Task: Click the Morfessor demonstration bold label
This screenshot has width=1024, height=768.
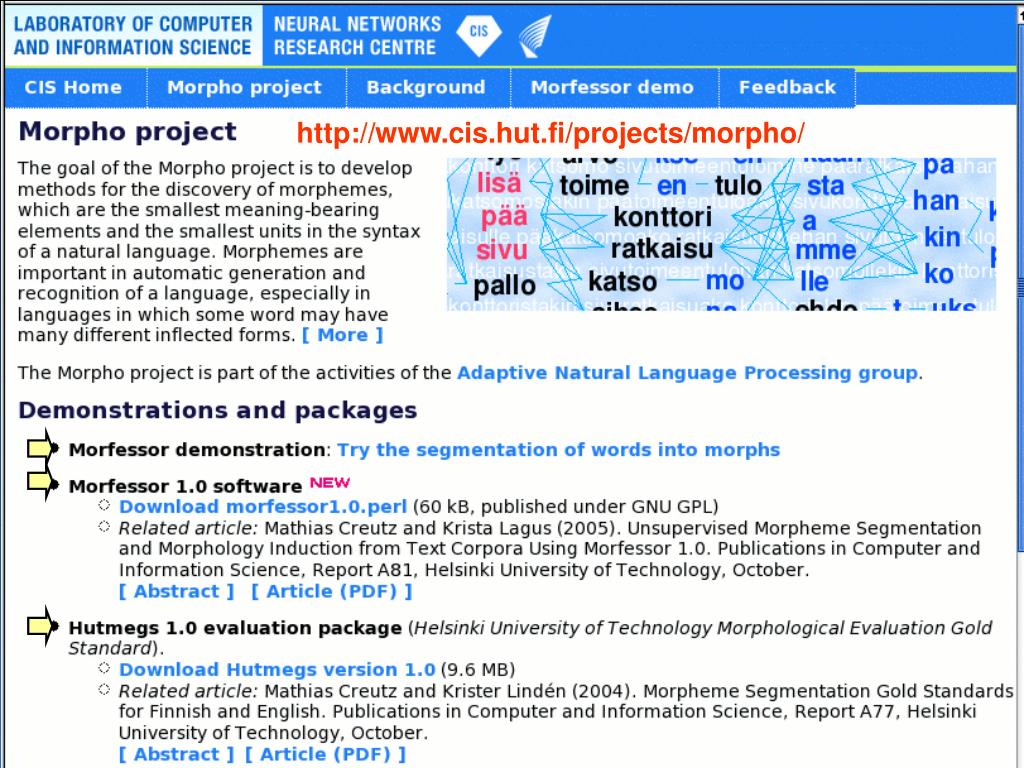Action: 197,450
